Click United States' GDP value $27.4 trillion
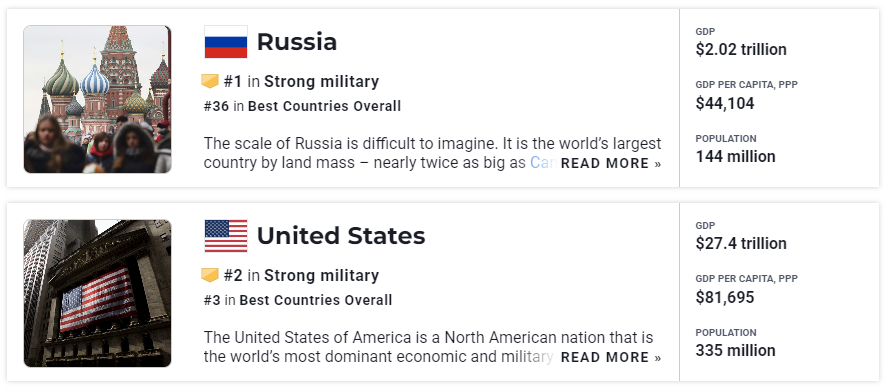Viewport: 889px width, 392px height. tap(741, 243)
